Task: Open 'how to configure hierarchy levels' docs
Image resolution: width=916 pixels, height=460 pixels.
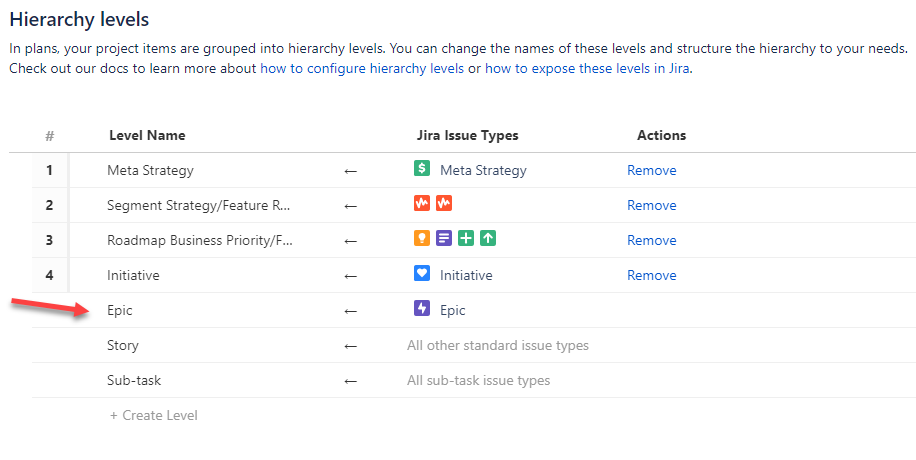Action: (362, 69)
